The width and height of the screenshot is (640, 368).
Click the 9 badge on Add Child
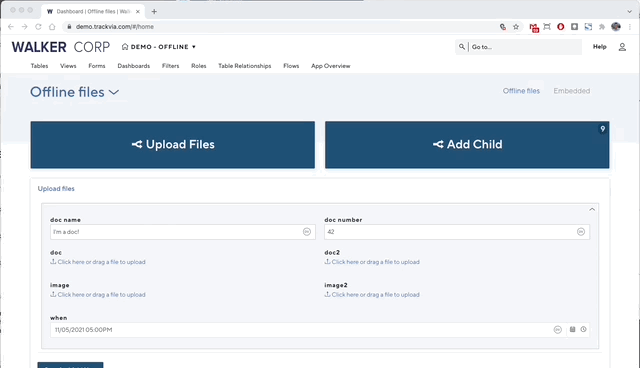click(602, 129)
